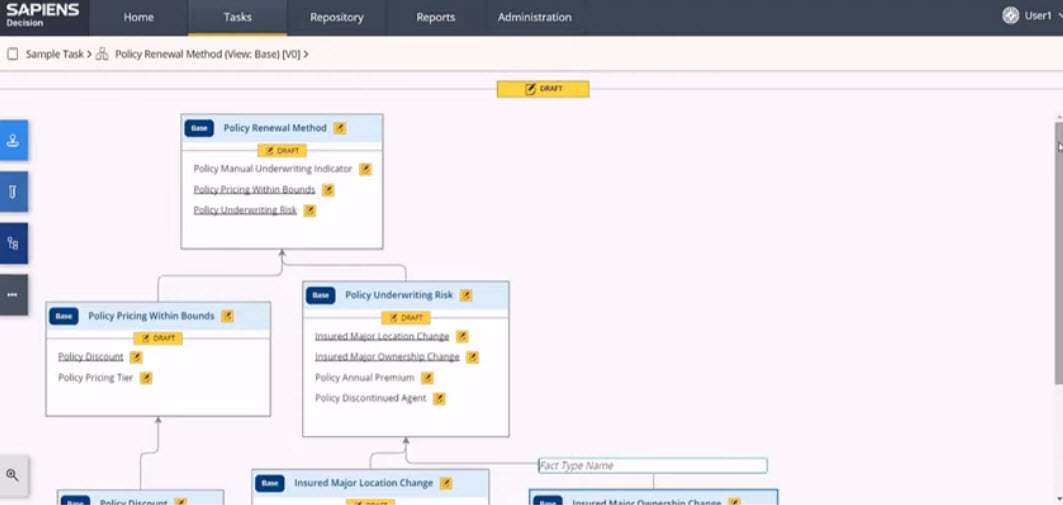1063x505 pixels.
Task: Click edit icon beside Policy Pricing Tier
Action: click(x=146, y=378)
